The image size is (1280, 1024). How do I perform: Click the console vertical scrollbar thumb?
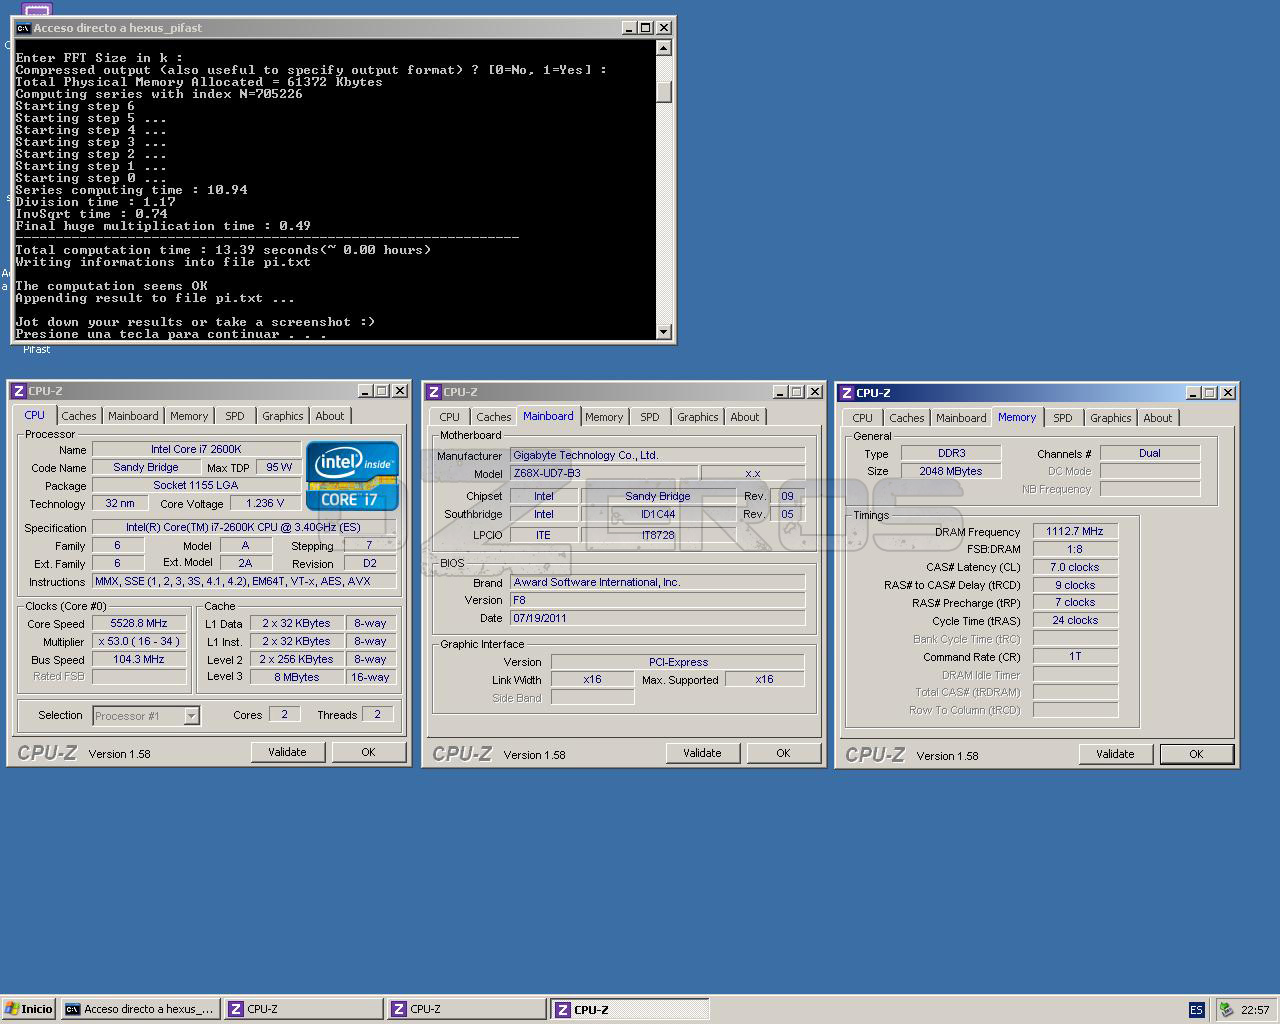coord(663,91)
